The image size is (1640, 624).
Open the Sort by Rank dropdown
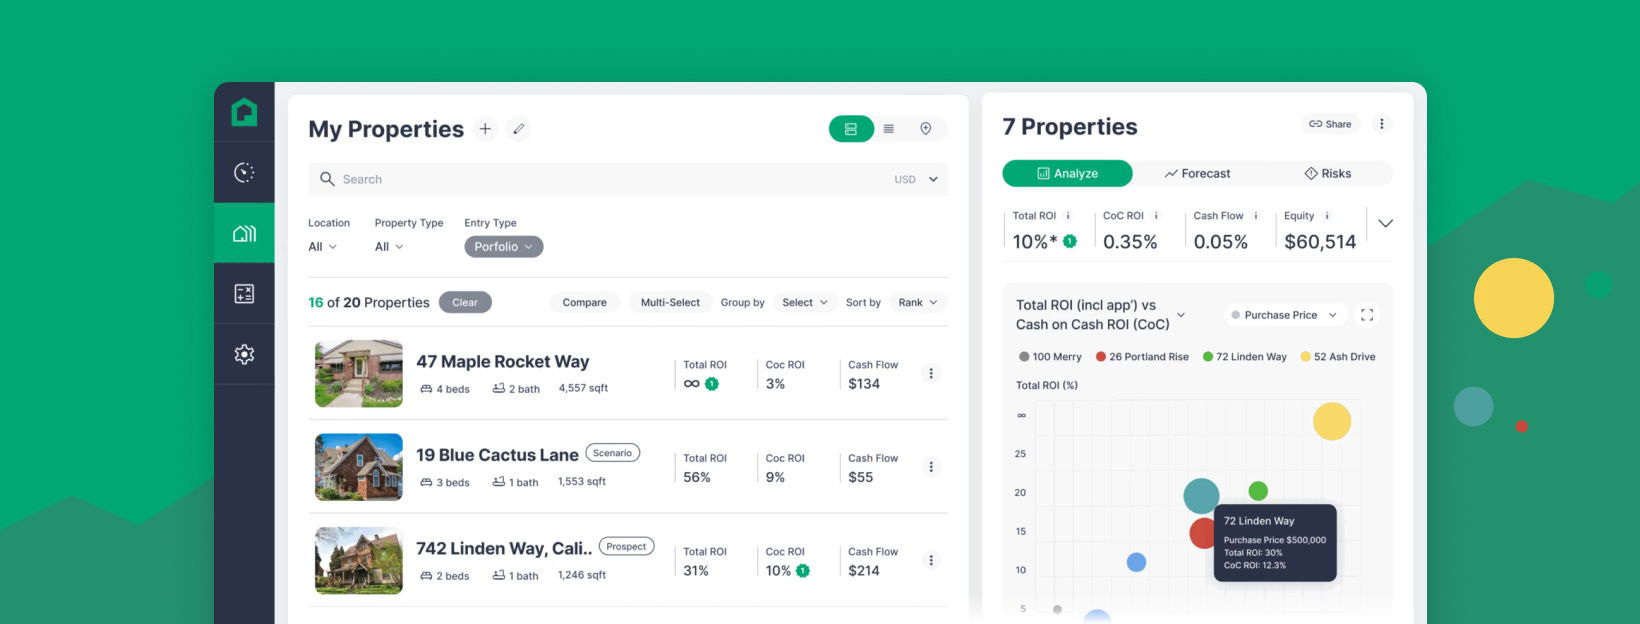(917, 303)
